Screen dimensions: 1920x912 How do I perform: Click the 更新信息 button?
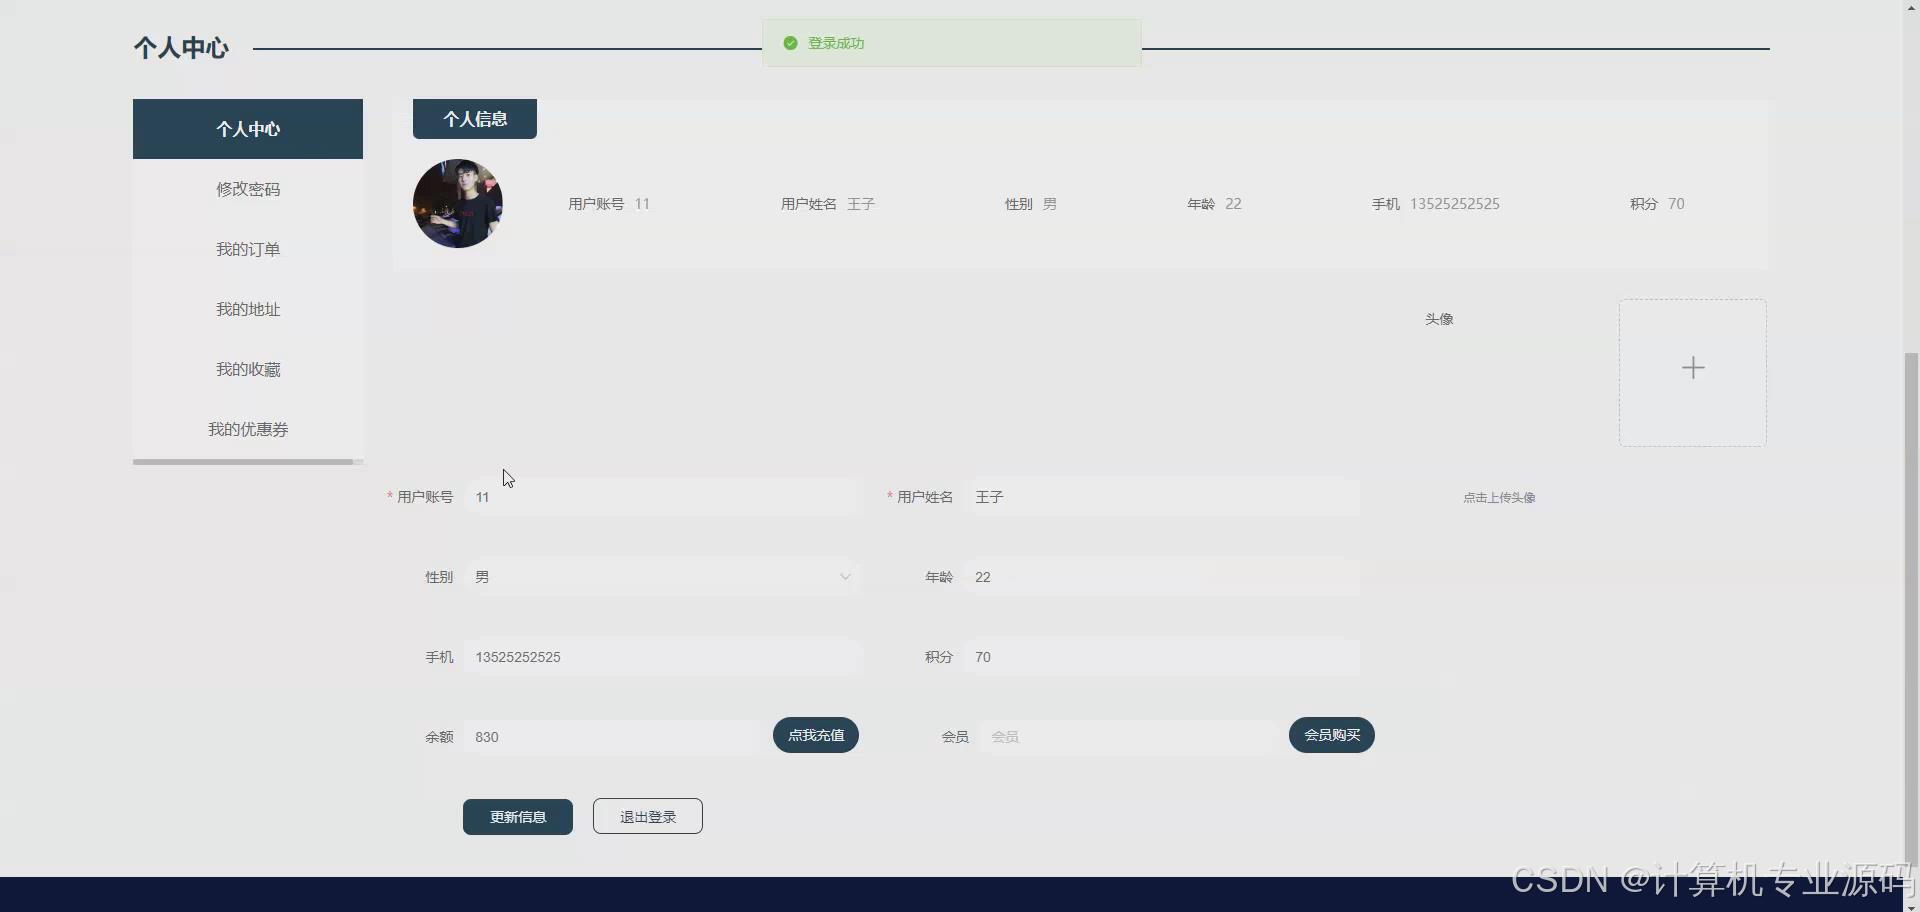(x=518, y=817)
